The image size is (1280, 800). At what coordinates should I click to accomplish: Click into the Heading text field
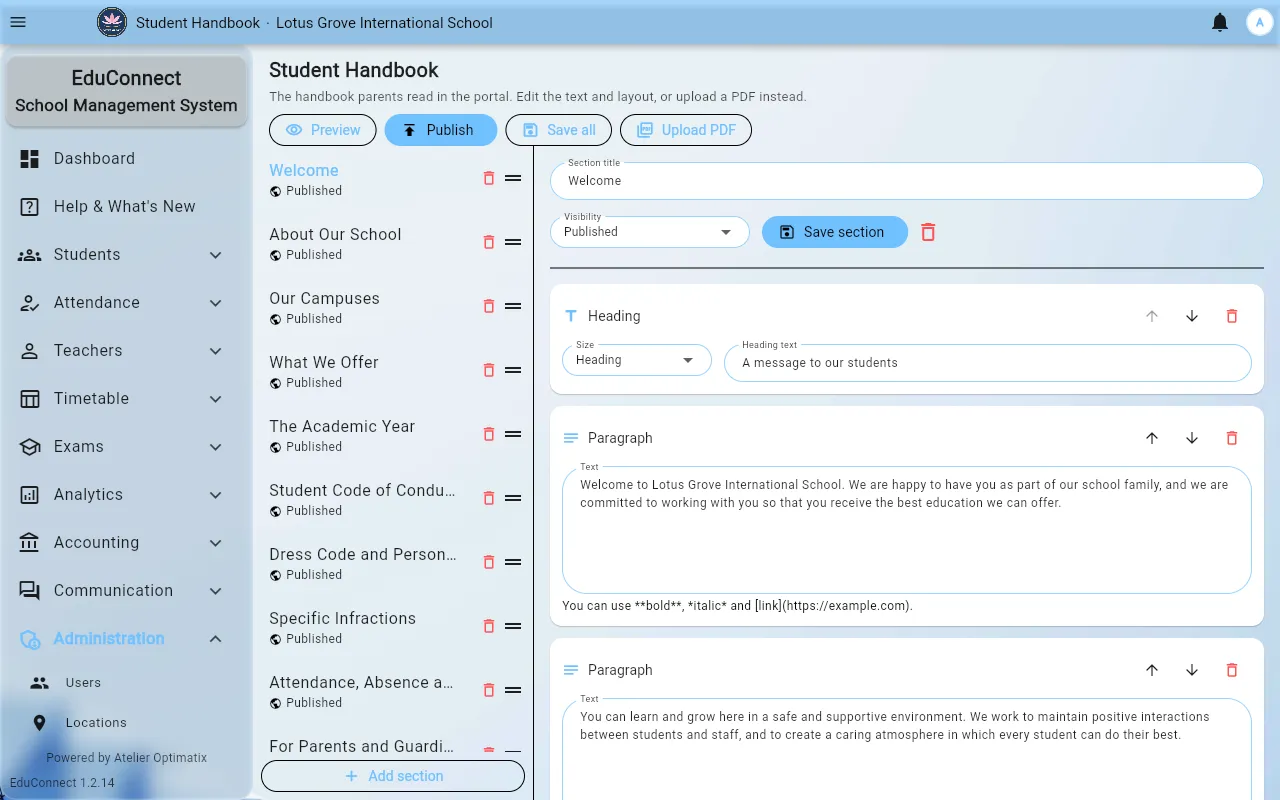click(x=988, y=363)
